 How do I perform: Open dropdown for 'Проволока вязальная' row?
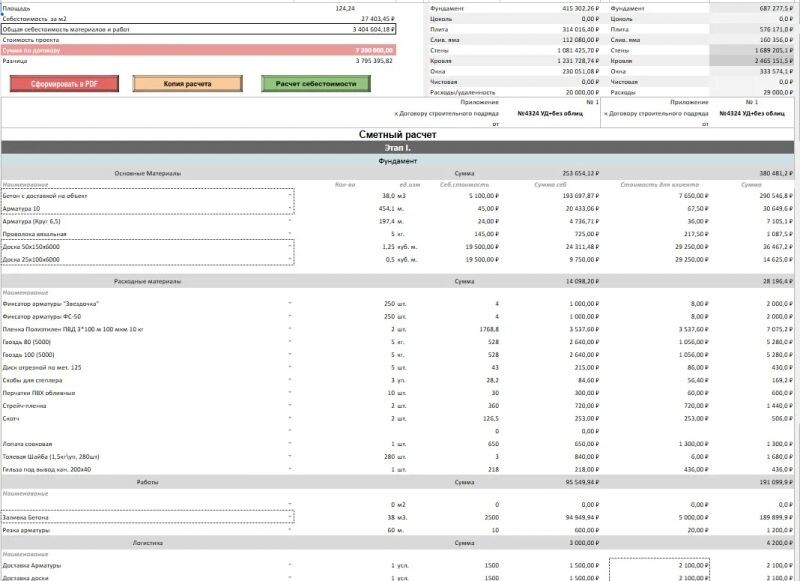290,234
